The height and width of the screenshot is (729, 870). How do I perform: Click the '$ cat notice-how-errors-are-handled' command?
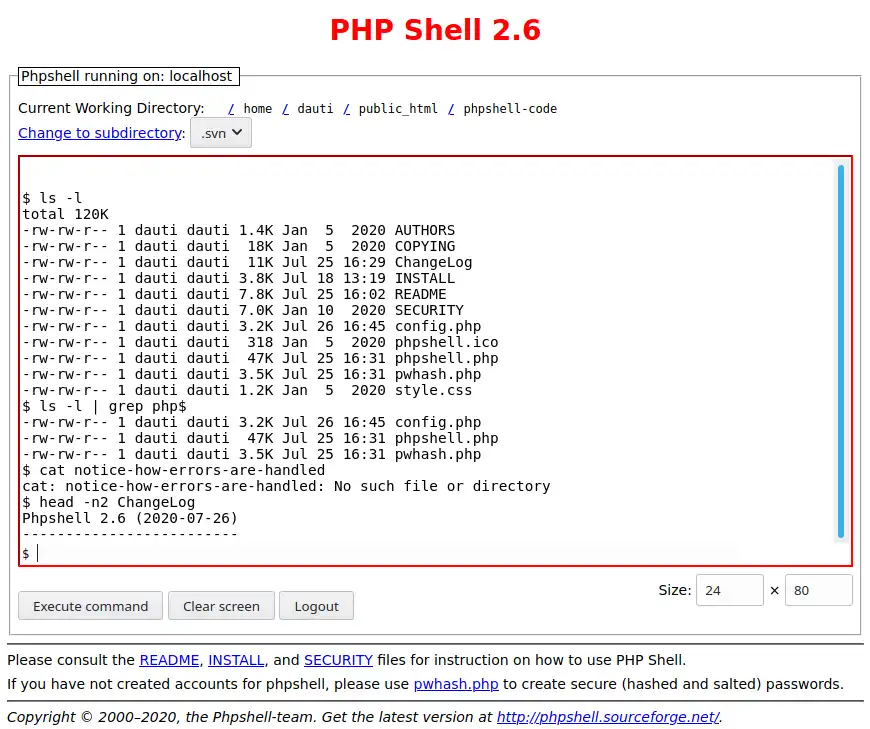pos(174,470)
